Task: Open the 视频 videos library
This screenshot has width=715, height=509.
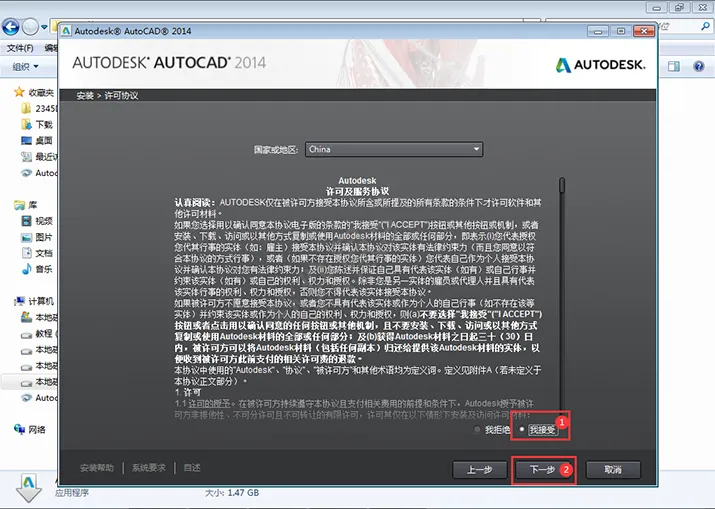Action: (39, 221)
